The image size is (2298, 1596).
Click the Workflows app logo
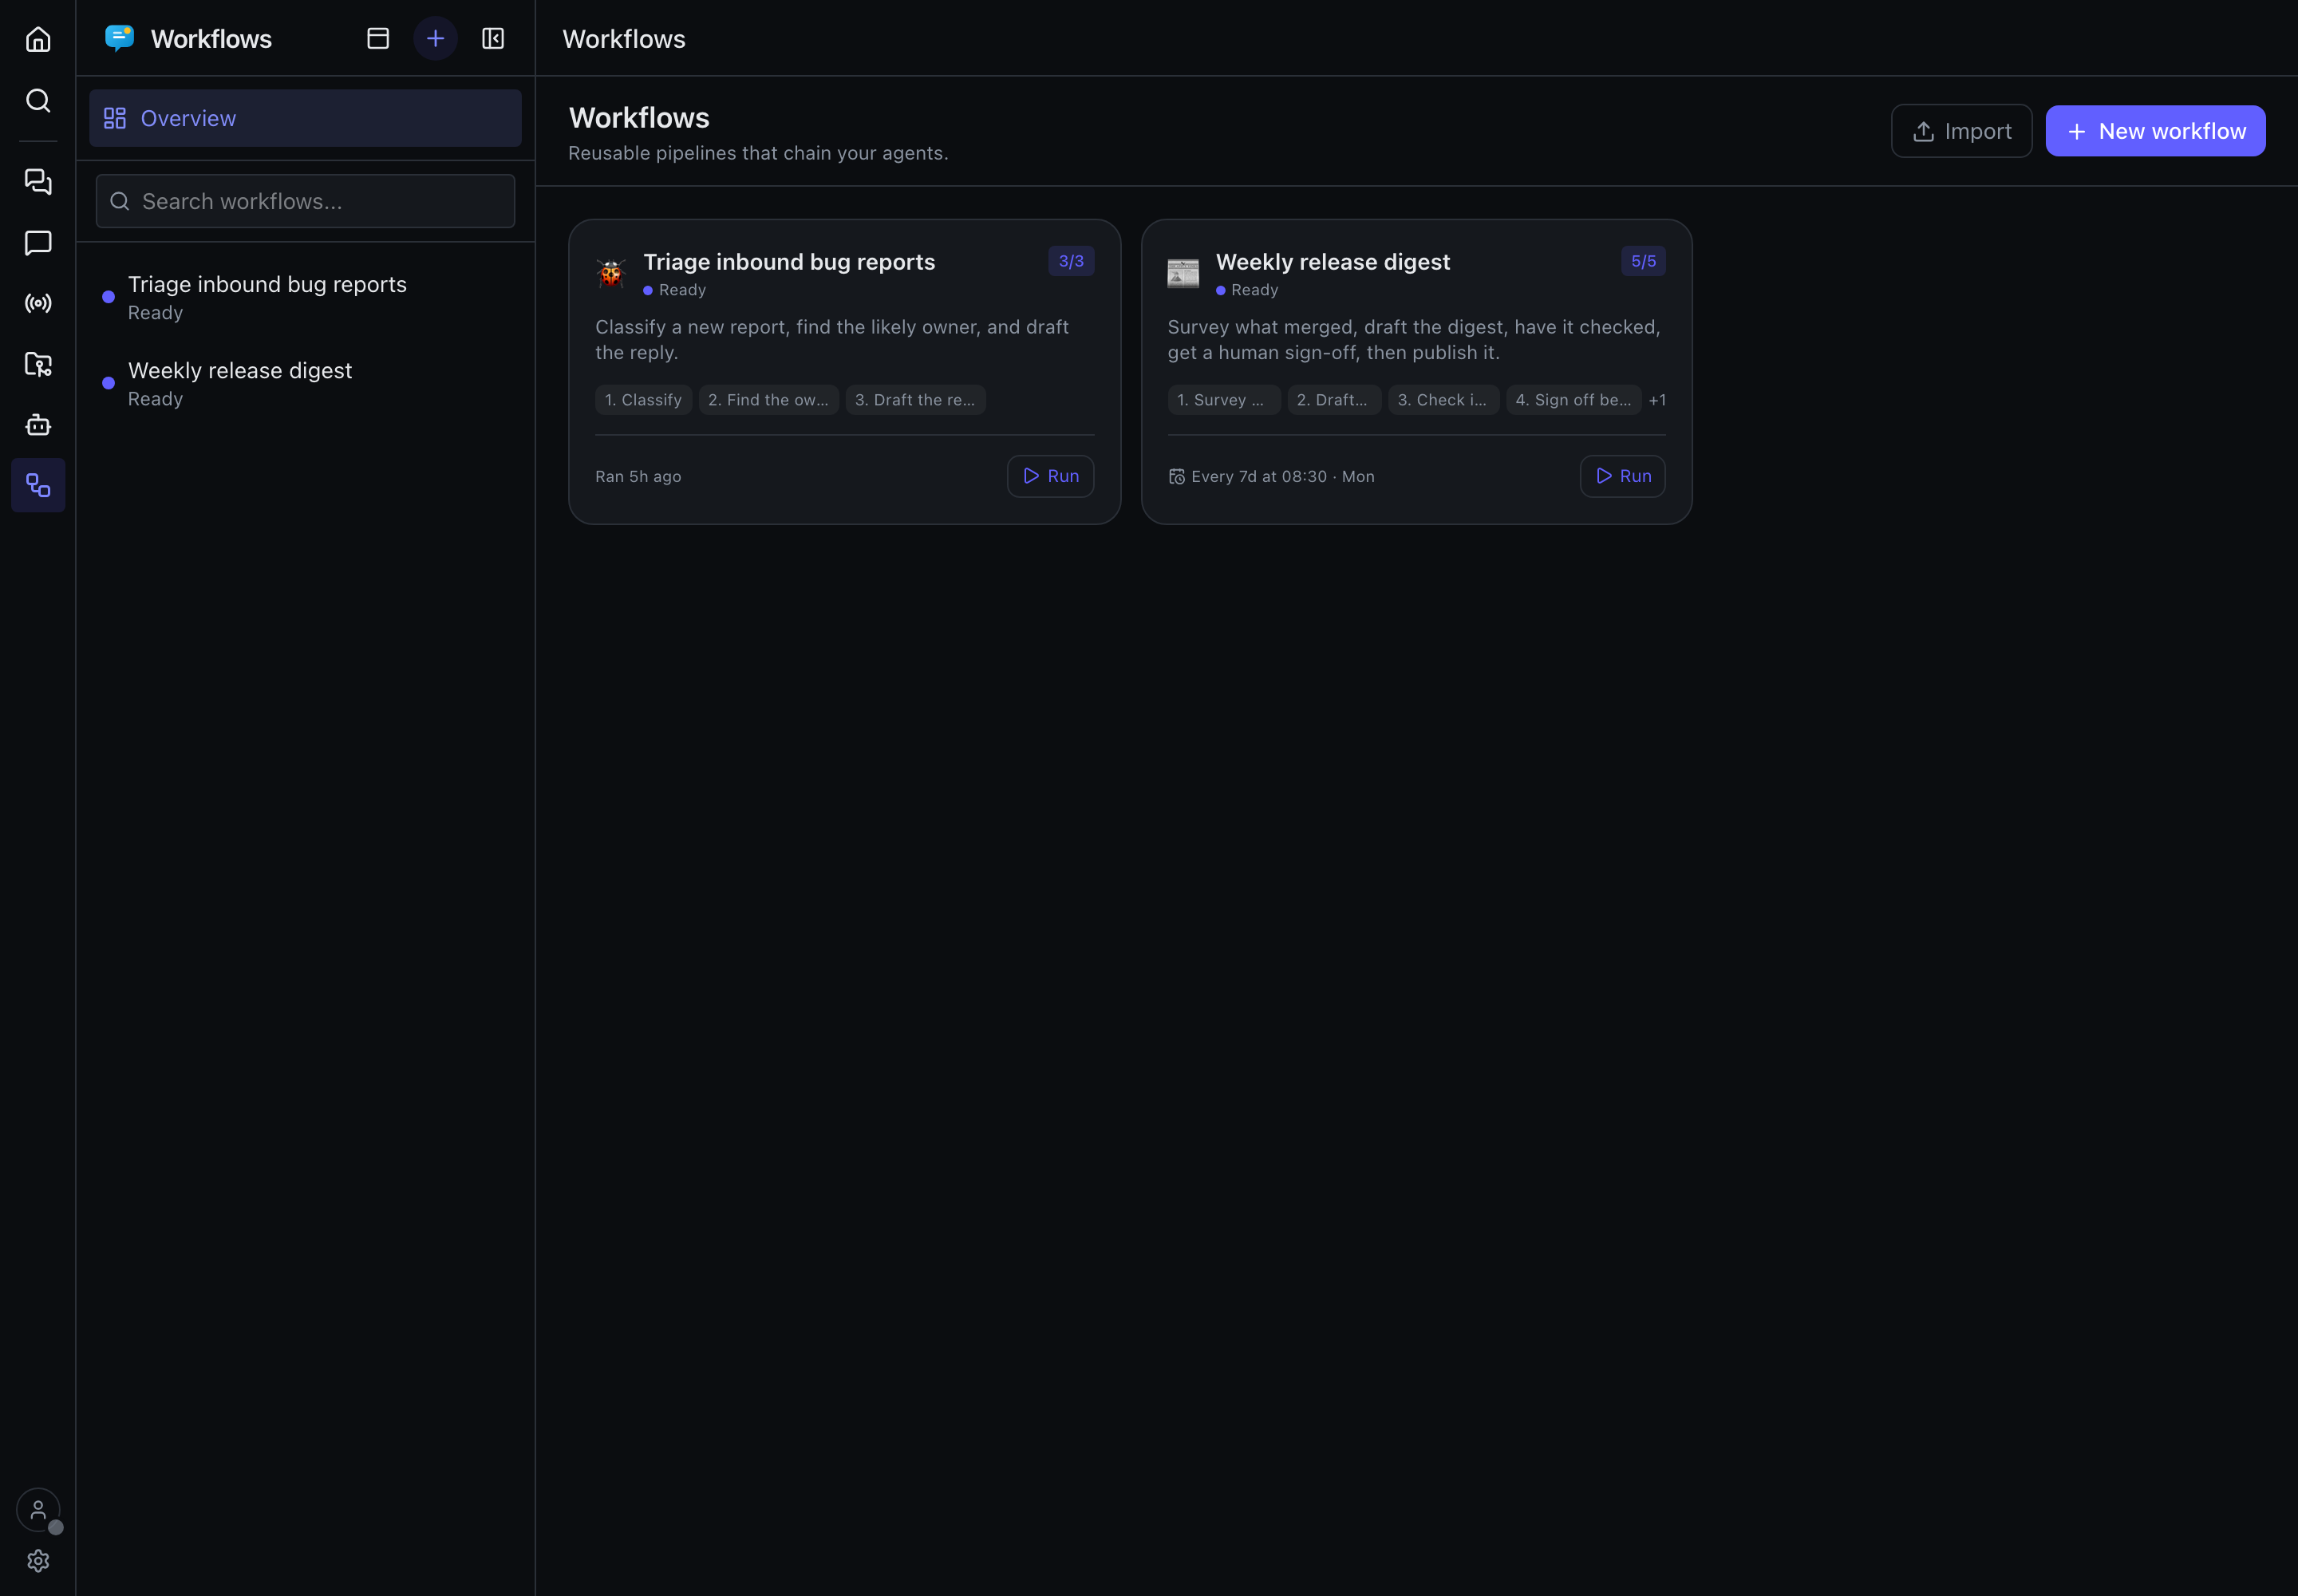pyautogui.click(x=119, y=39)
